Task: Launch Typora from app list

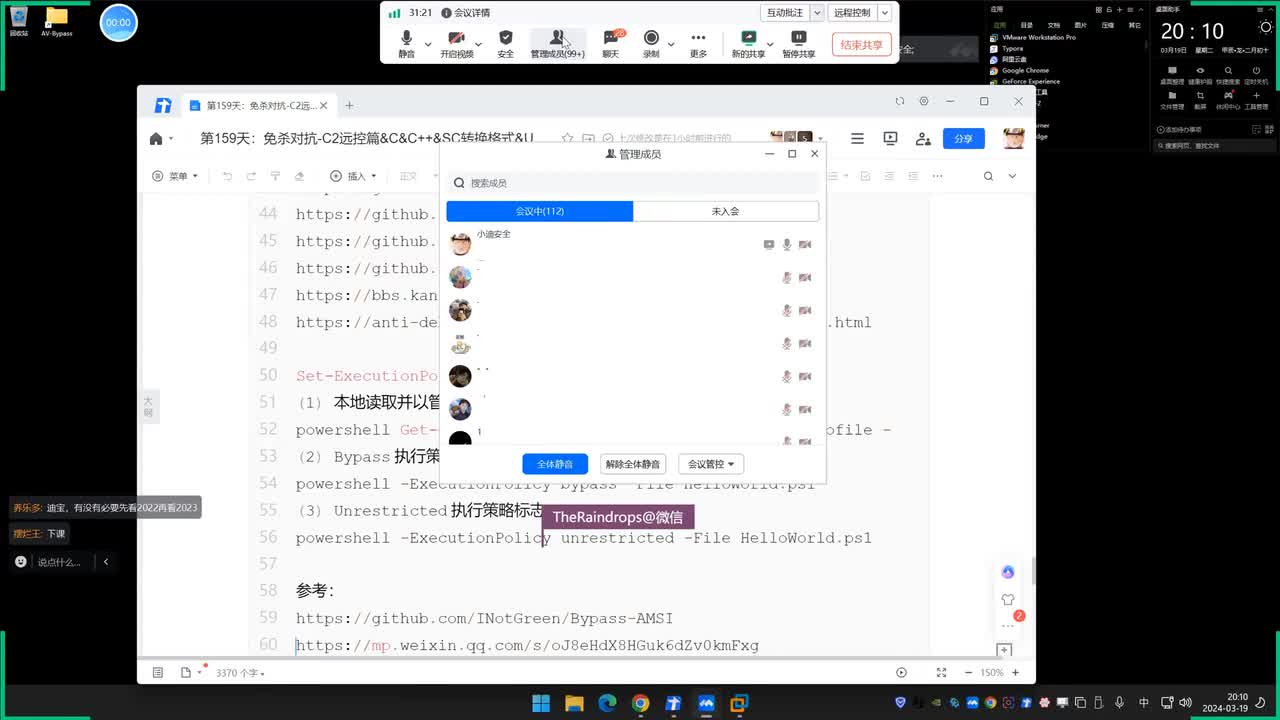Action: (x=1007, y=48)
